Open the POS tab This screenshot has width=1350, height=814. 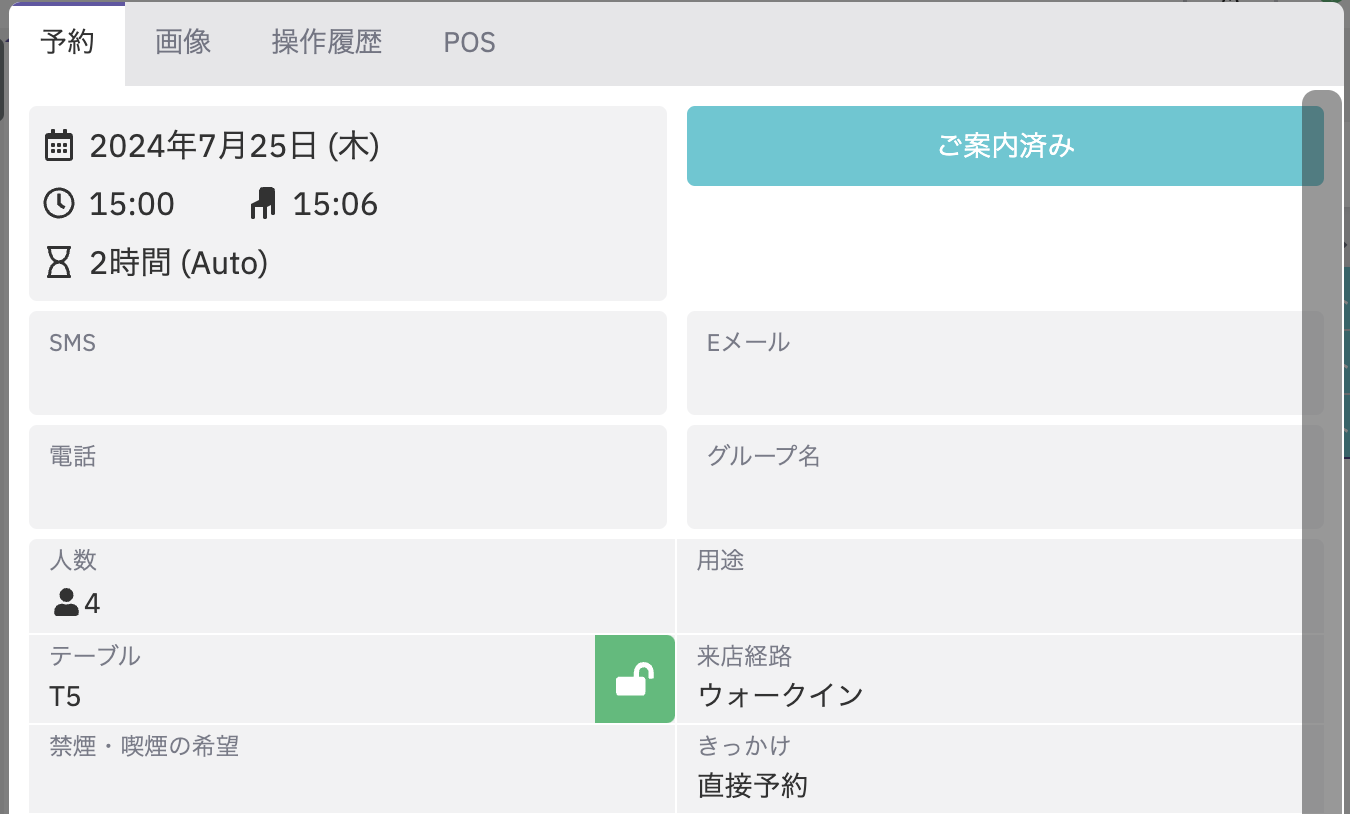[x=469, y=43]
